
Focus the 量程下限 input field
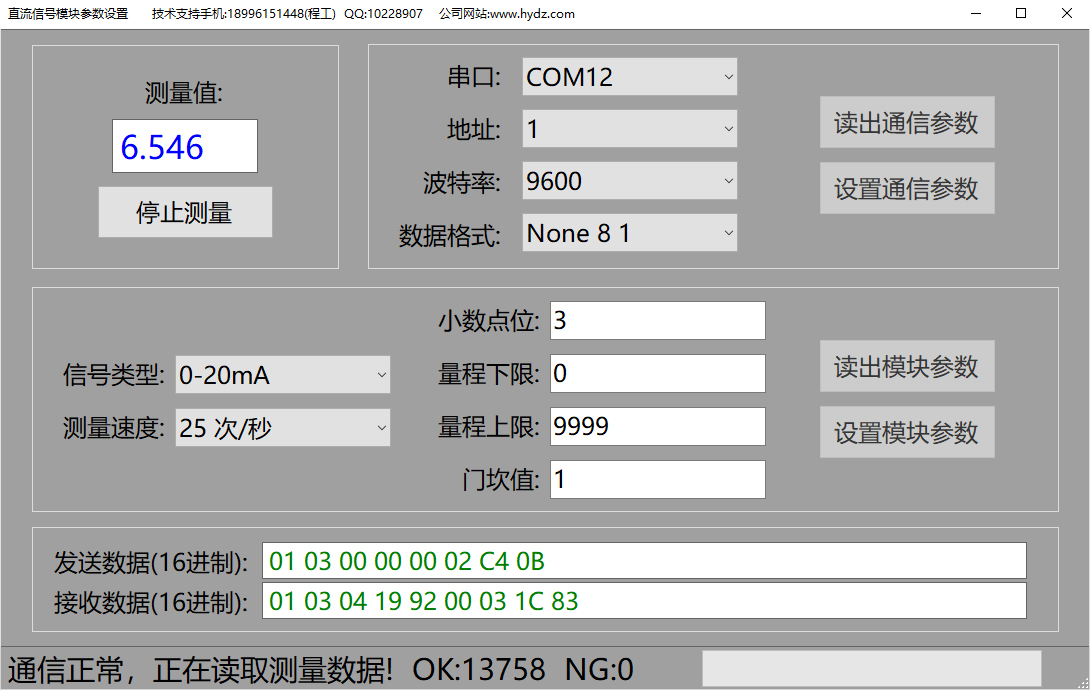point(657,374)
